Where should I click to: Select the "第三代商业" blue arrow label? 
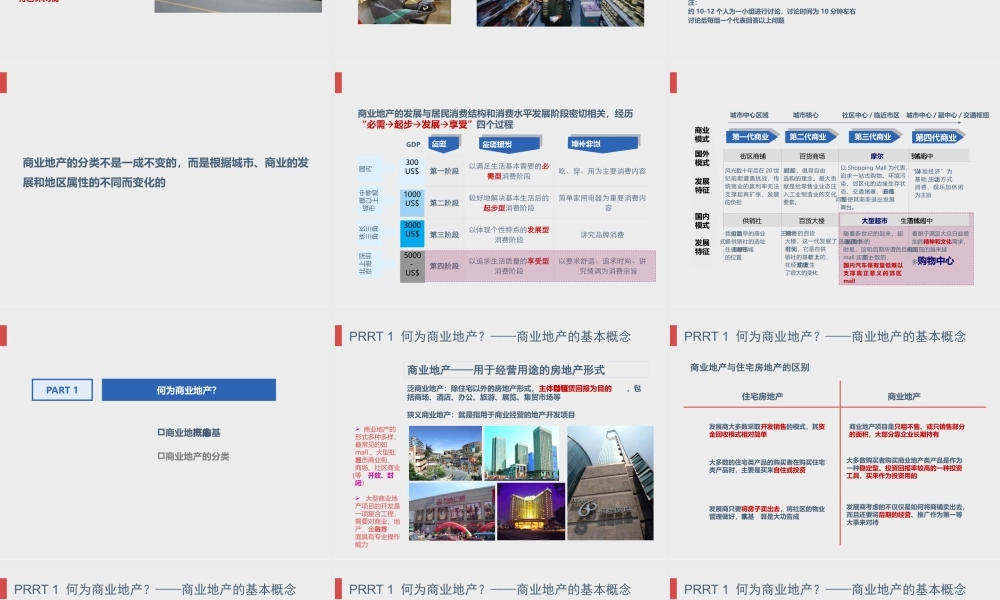point(874,136)
